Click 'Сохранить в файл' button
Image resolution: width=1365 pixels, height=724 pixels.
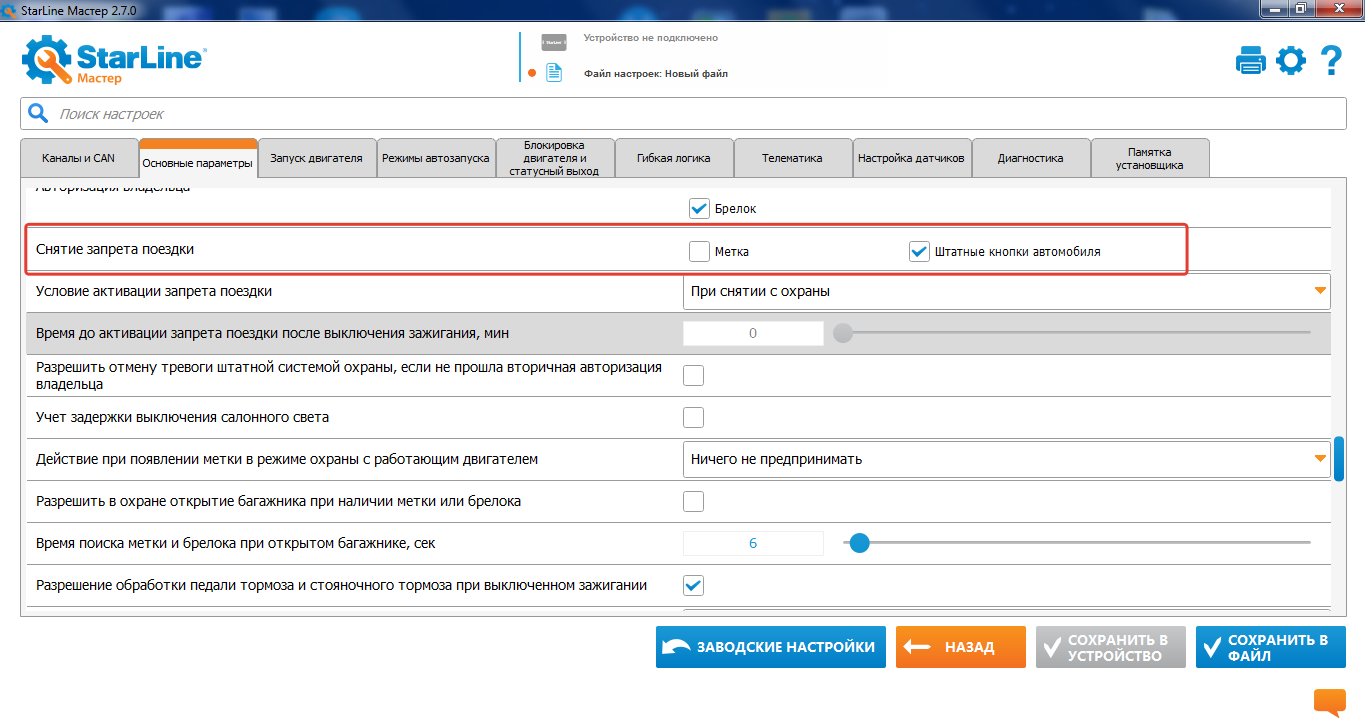click(1271, 647)
